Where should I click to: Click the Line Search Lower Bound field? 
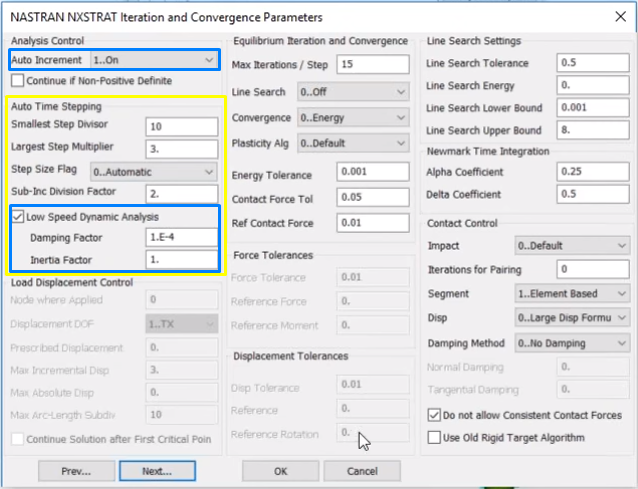[593, 107]
